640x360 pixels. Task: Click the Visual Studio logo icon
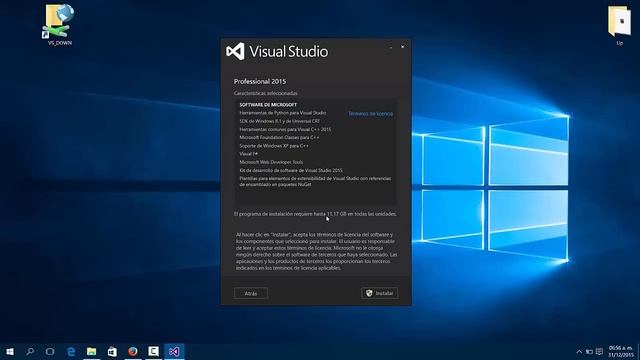coord(236,51)
